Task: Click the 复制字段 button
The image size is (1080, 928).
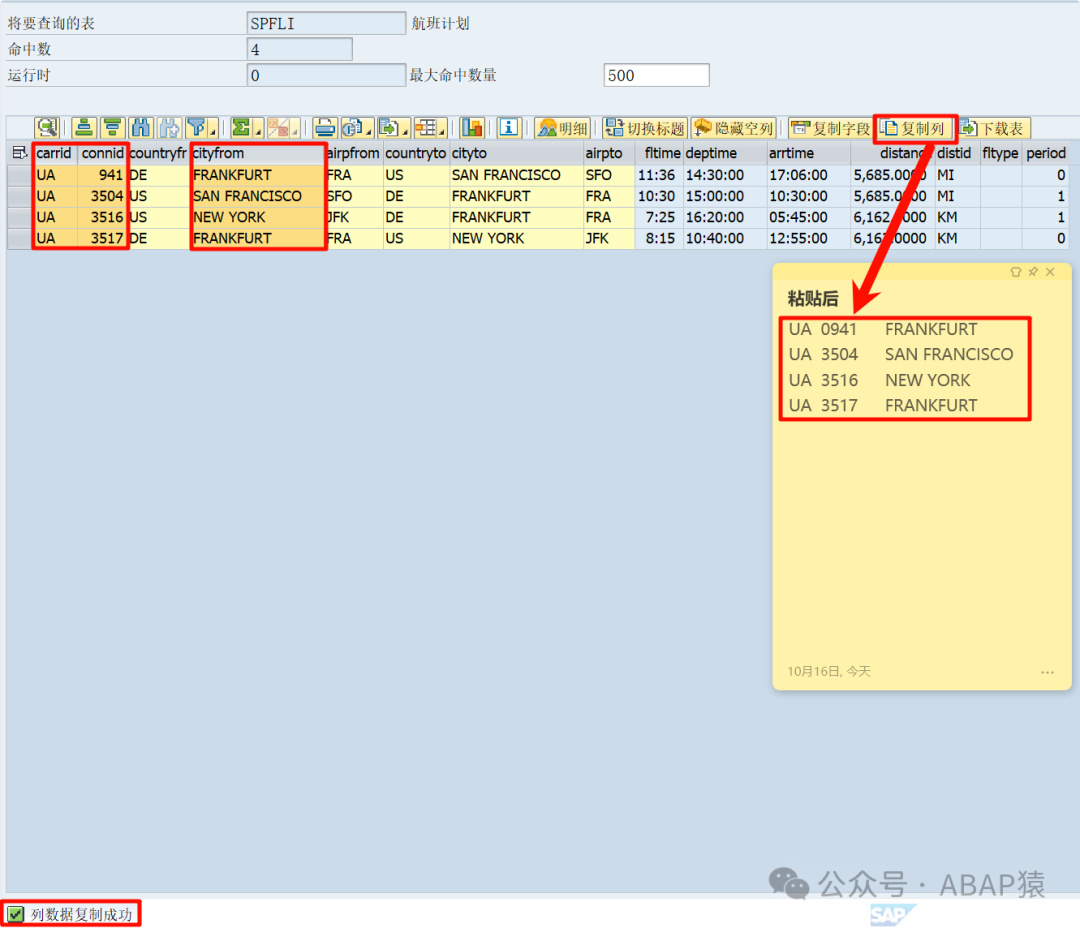Action: click(x=831, y=128)
